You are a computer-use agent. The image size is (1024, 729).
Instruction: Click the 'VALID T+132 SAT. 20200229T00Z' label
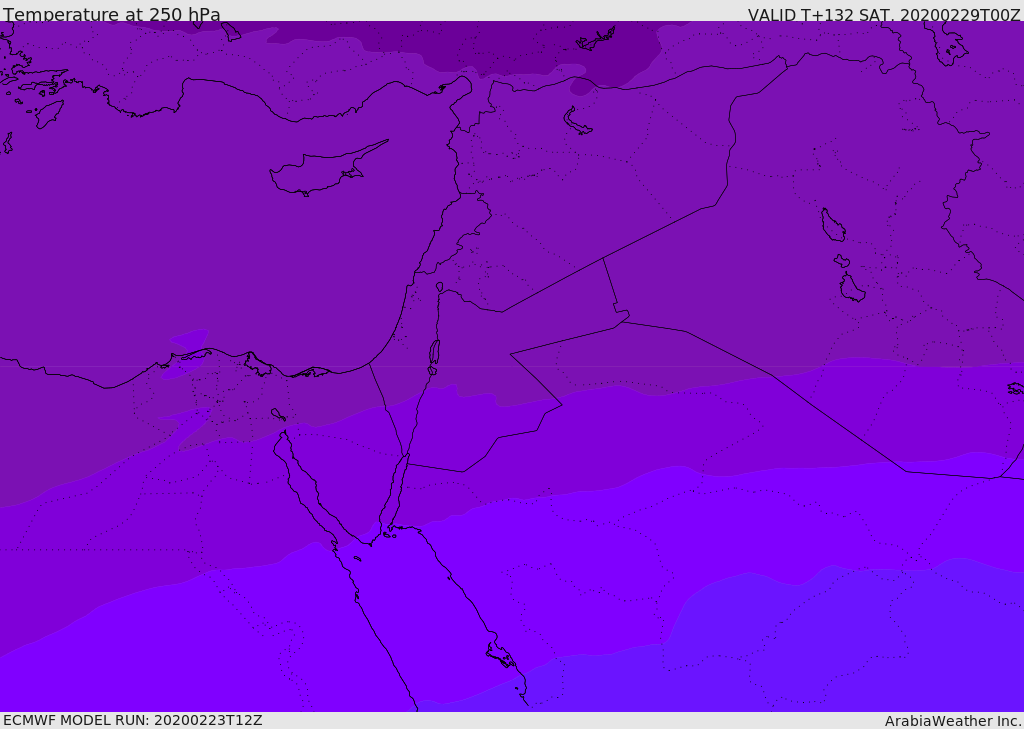pyautogui.click(x=884, y=14)
